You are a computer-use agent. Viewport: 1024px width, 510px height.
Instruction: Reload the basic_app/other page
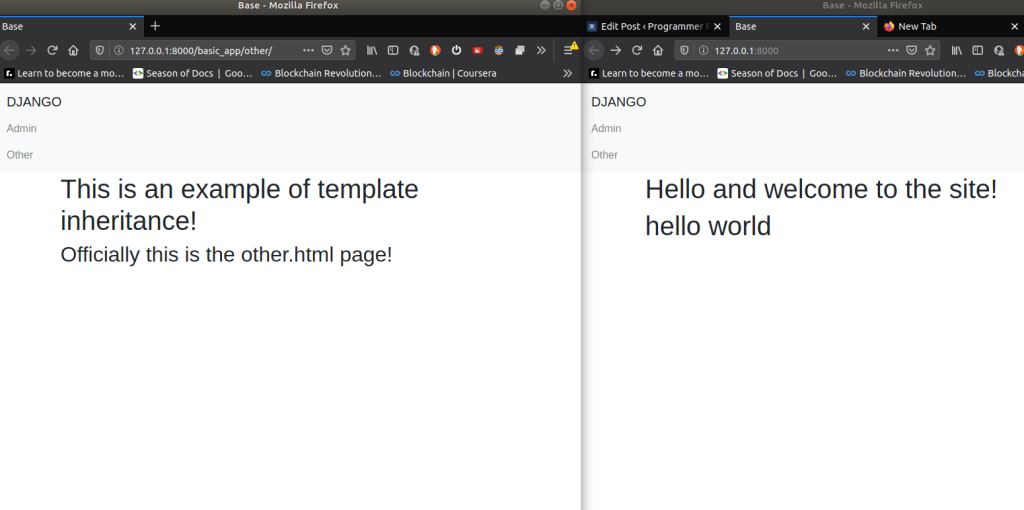(52, 50)
